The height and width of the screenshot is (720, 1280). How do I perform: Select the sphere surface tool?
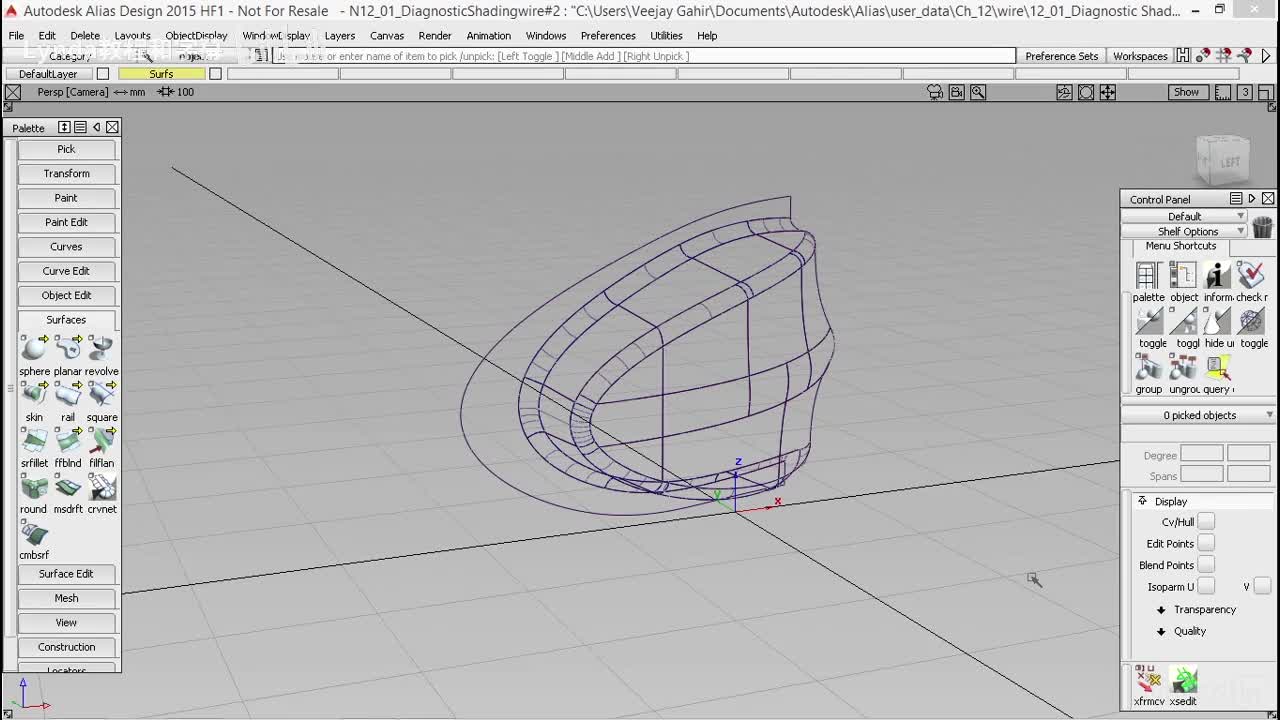(x=34, y=349)
